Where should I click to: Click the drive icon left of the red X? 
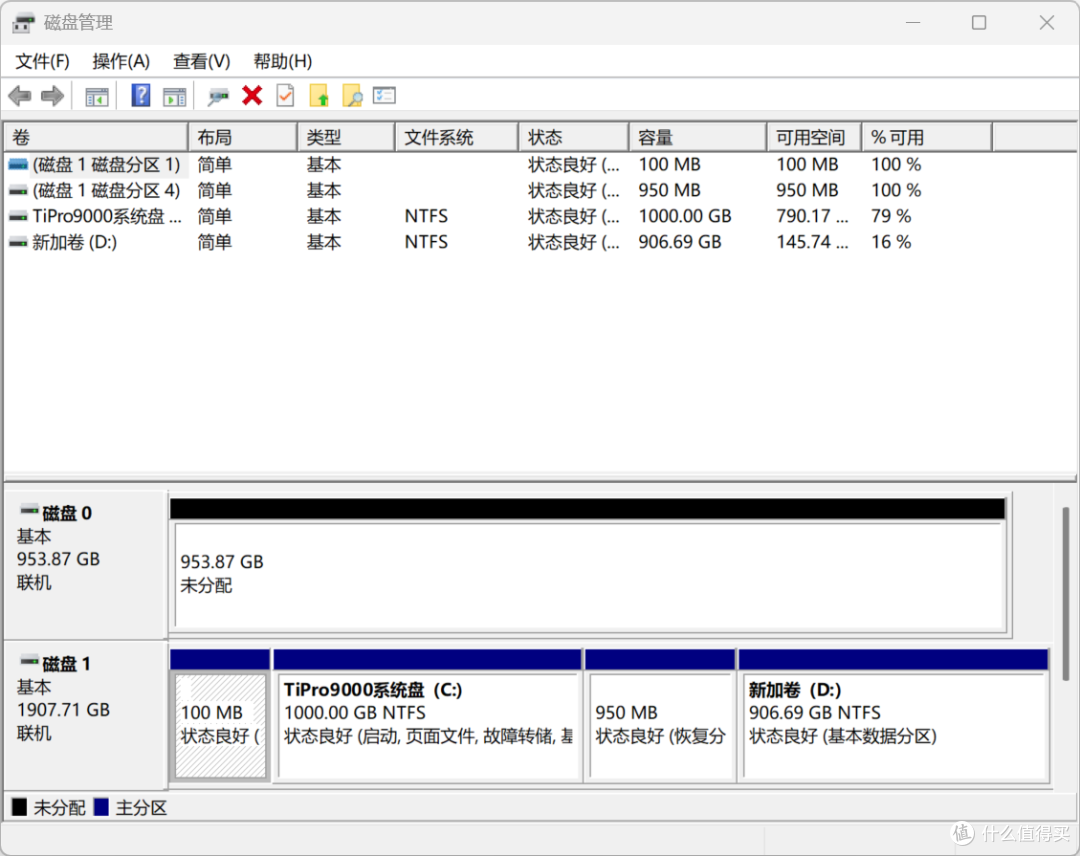coord(218,96)
